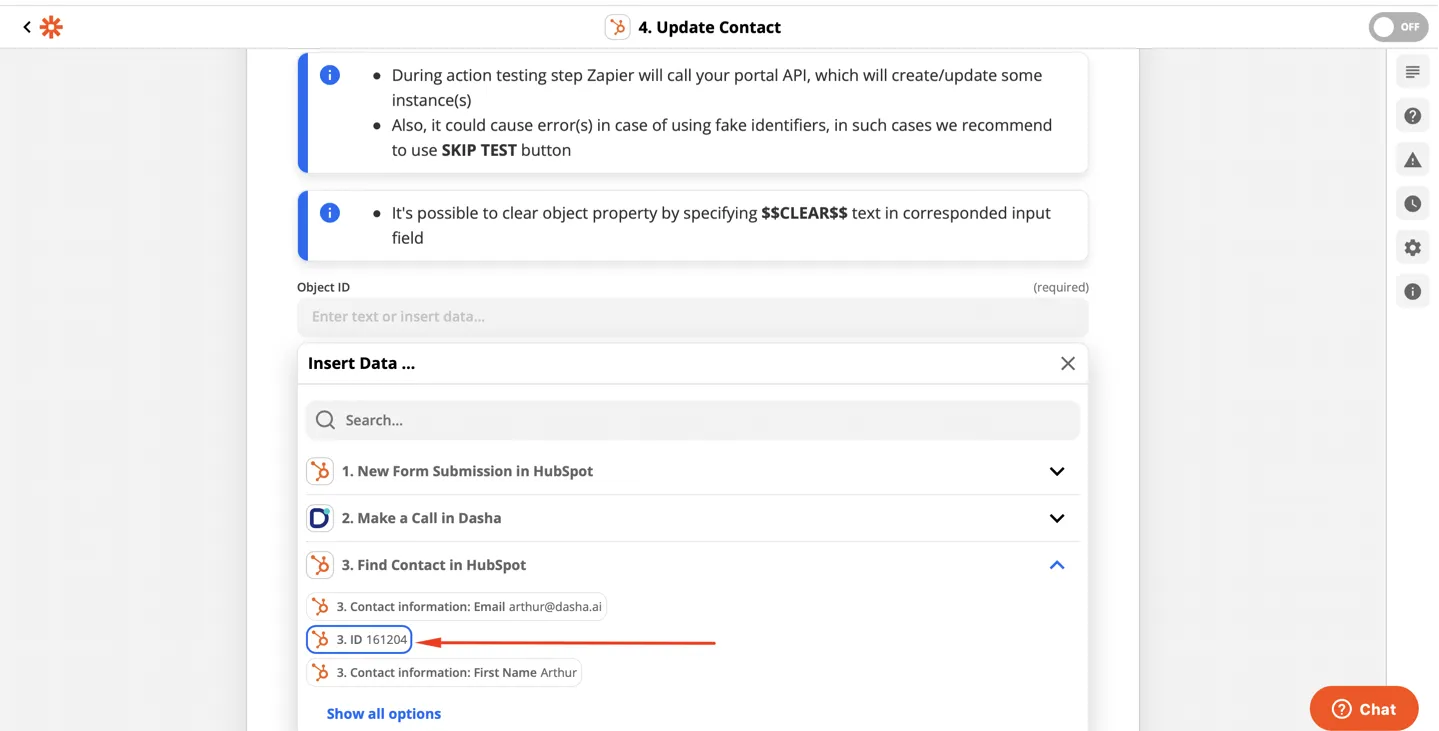1439x731 pixels.
Task: Select 3. Find Contact in HubSpot row
Action: pos(692,565)
